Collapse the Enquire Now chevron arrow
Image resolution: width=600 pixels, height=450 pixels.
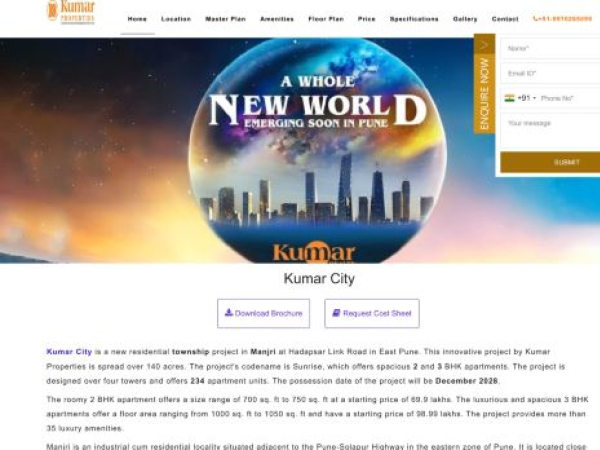(x=484, y=45)
